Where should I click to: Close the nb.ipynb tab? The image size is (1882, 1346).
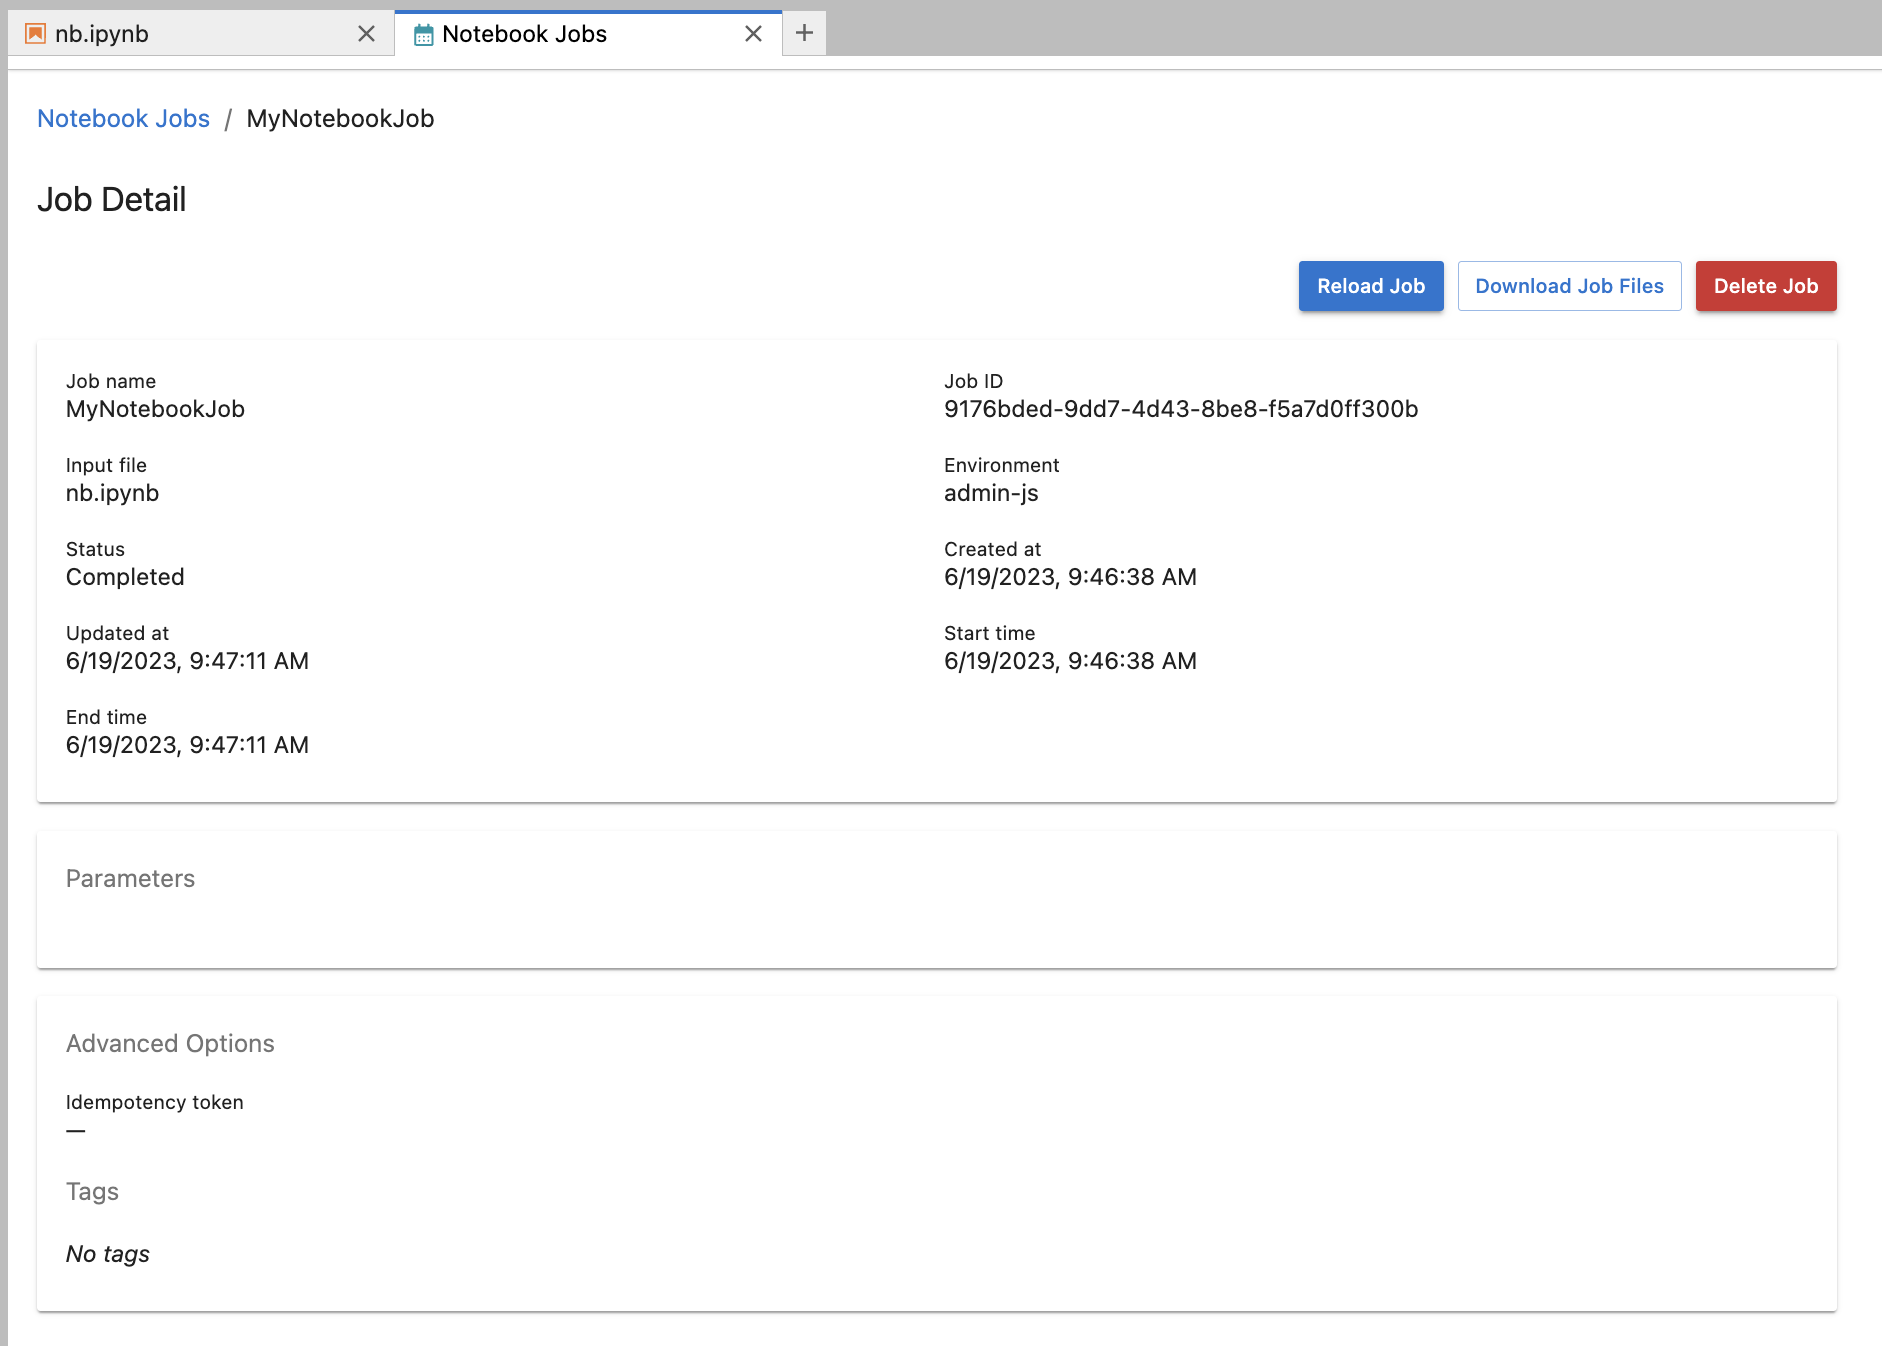click(367, 33)
